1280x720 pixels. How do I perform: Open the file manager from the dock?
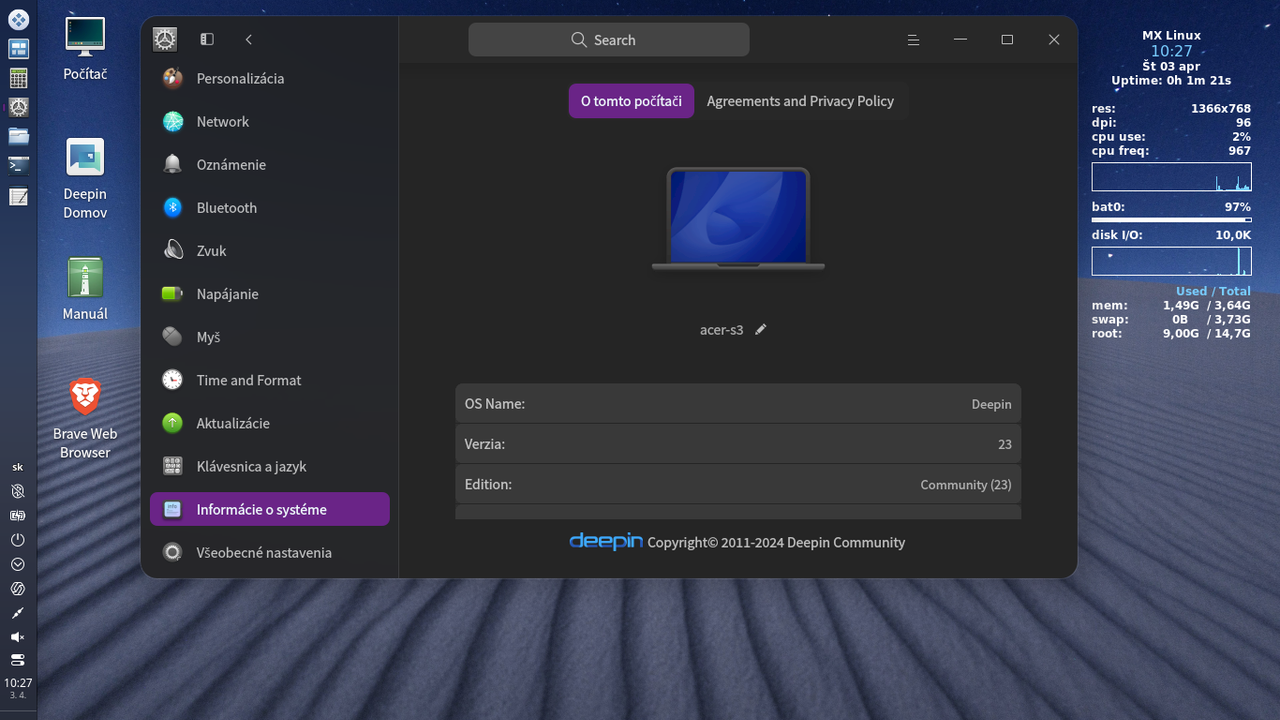pyautogui.click(x=18, y=136)
